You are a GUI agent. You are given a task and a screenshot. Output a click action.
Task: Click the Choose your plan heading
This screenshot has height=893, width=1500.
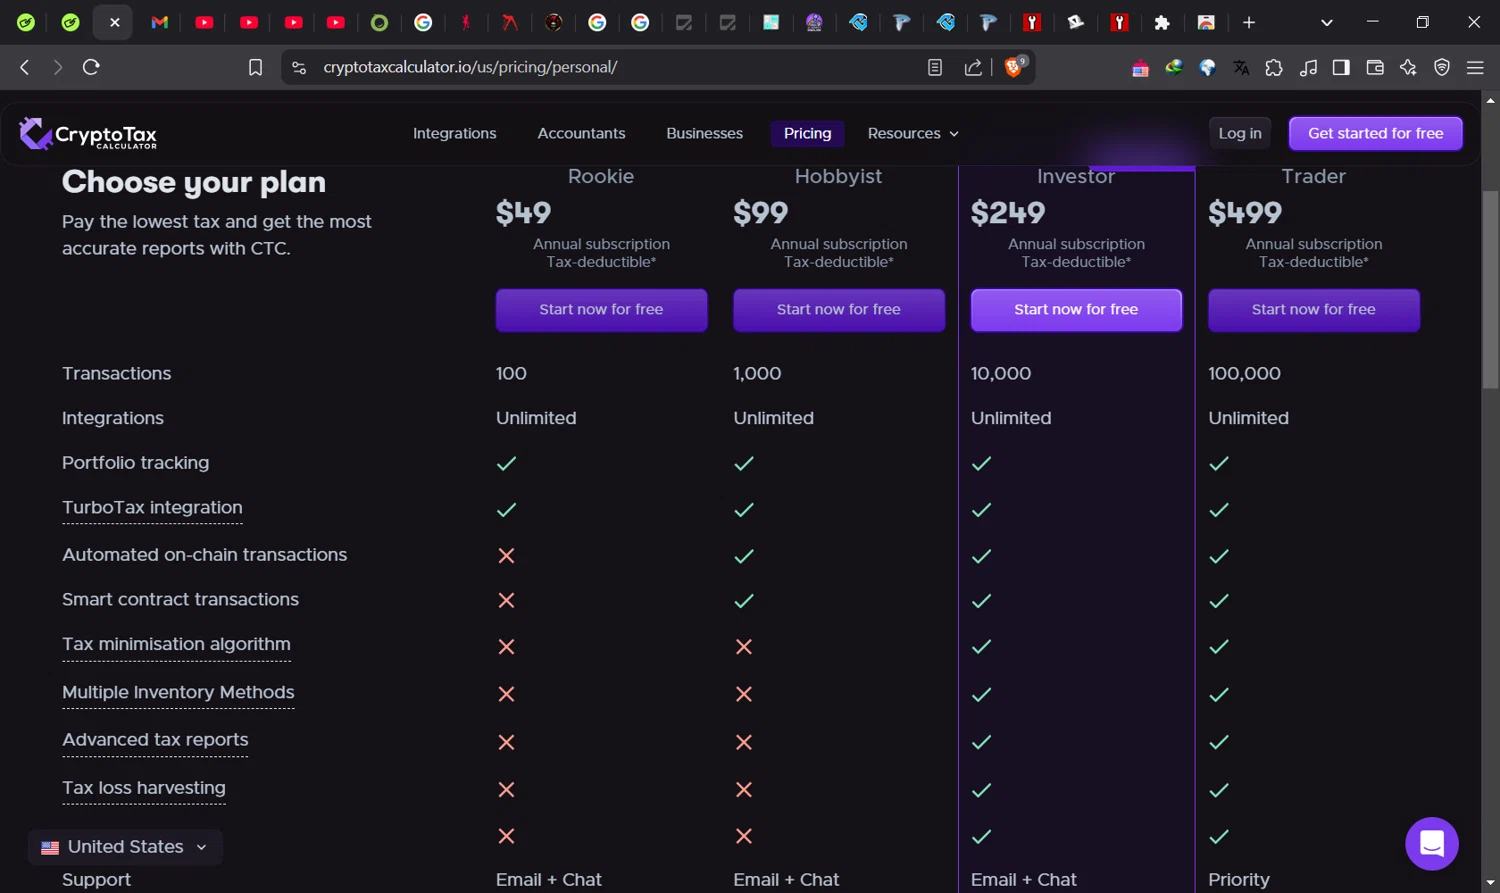(194, 182)
